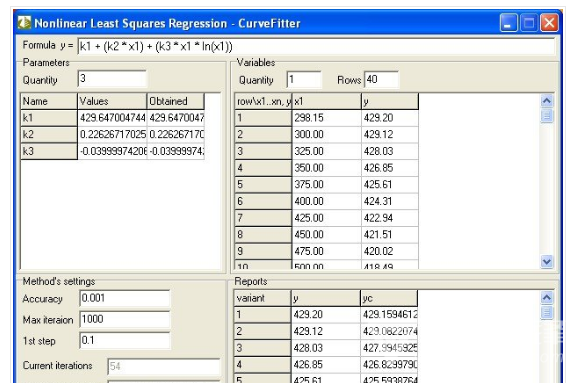The width and height of the screenshot is (582, 383).
Task: Select parameter row k1 name cell
Action: click(49, 118)
